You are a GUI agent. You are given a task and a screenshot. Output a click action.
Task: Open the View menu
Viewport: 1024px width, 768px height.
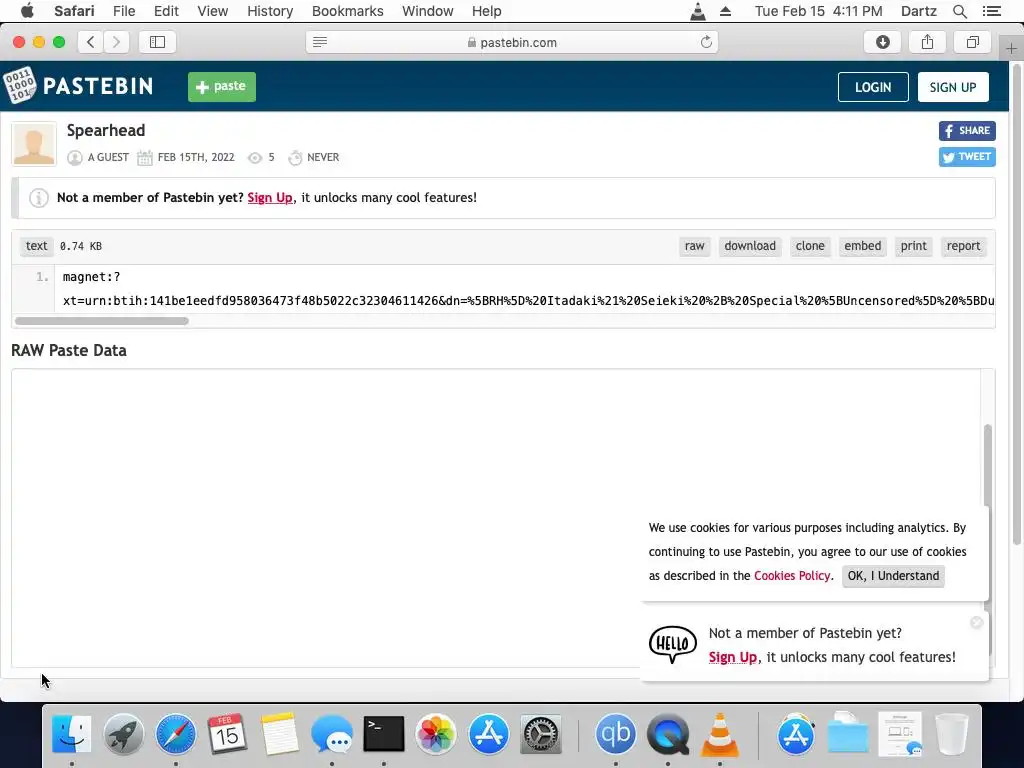(x=213, y=11)
